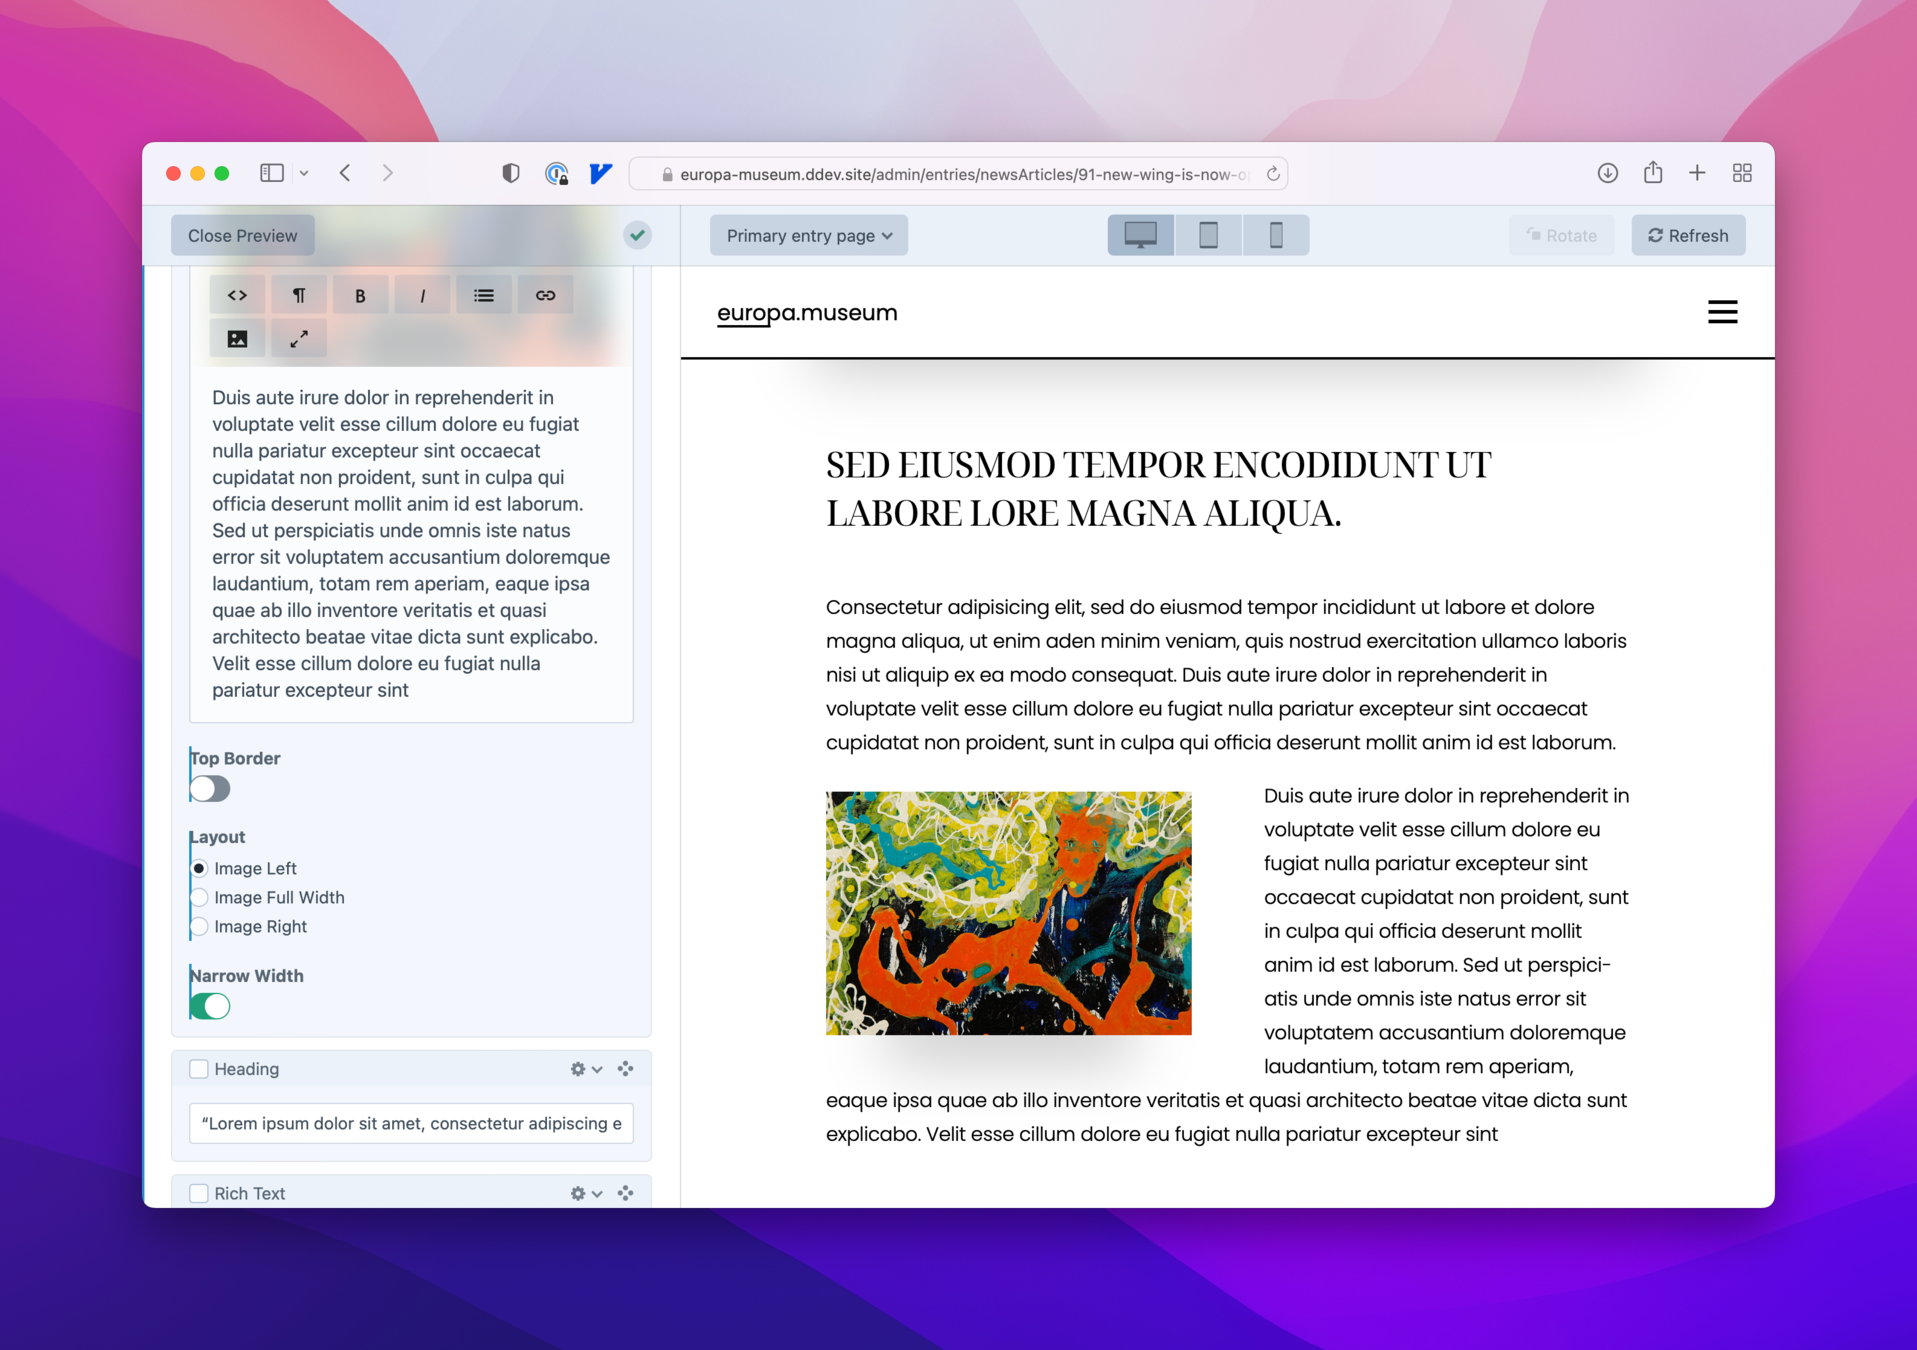1917x1350 pixels.
Task: Open europa.museum home link
Action: pyautogui.click(x=807, y=313)
